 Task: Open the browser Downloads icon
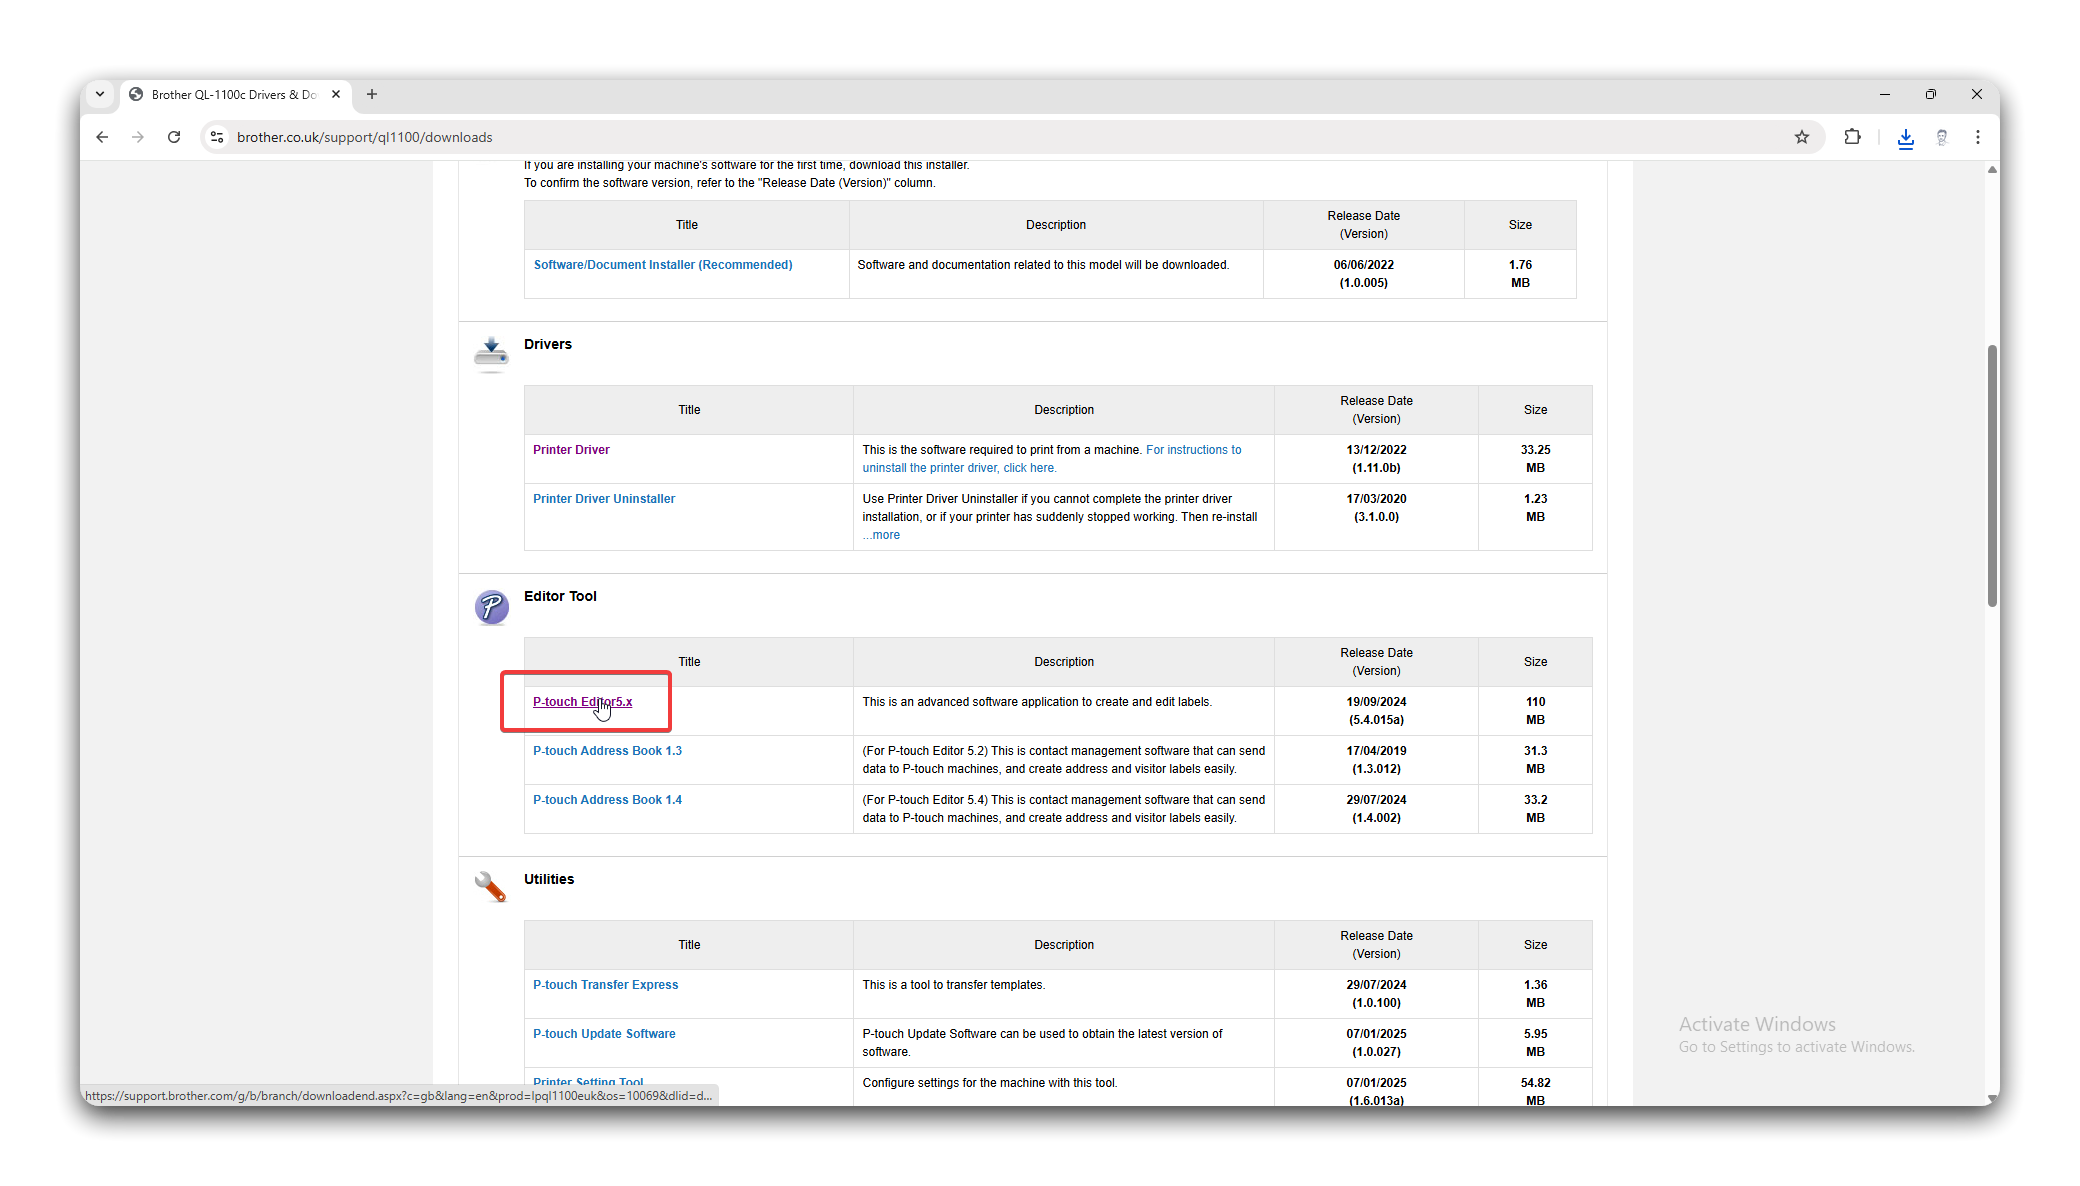[x=1905, y=138]
